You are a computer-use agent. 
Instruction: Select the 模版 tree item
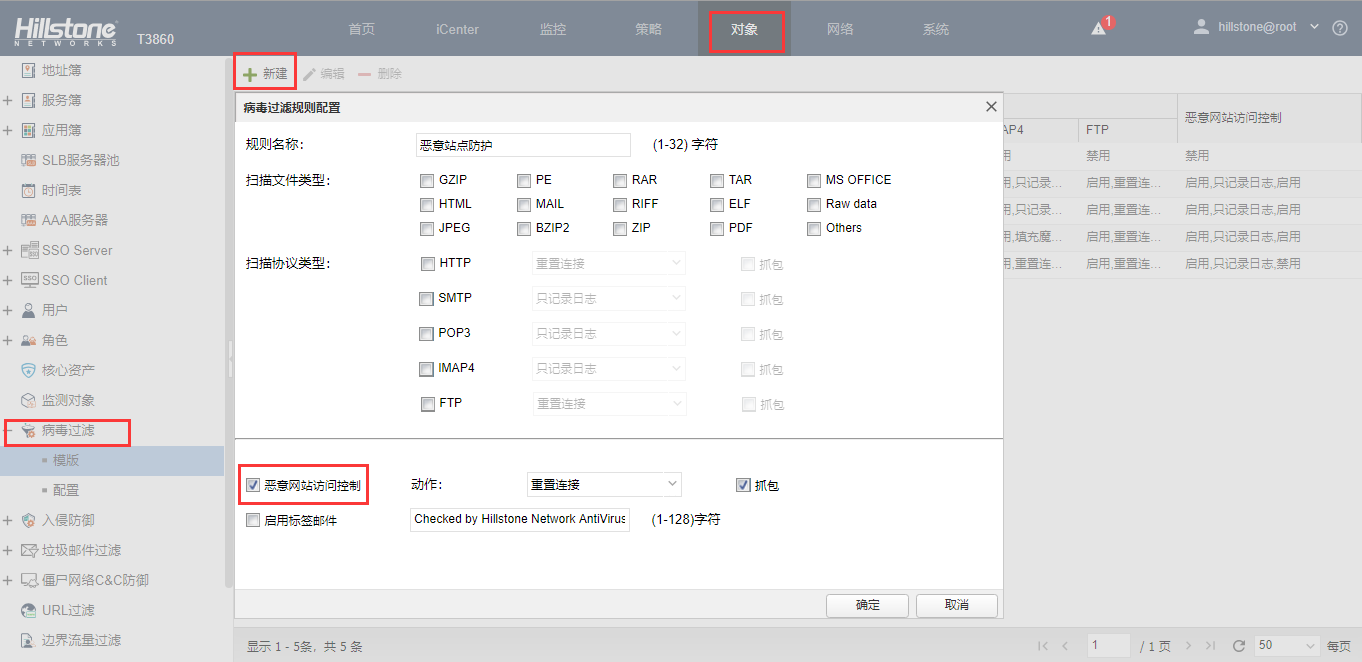coord(66,460)
